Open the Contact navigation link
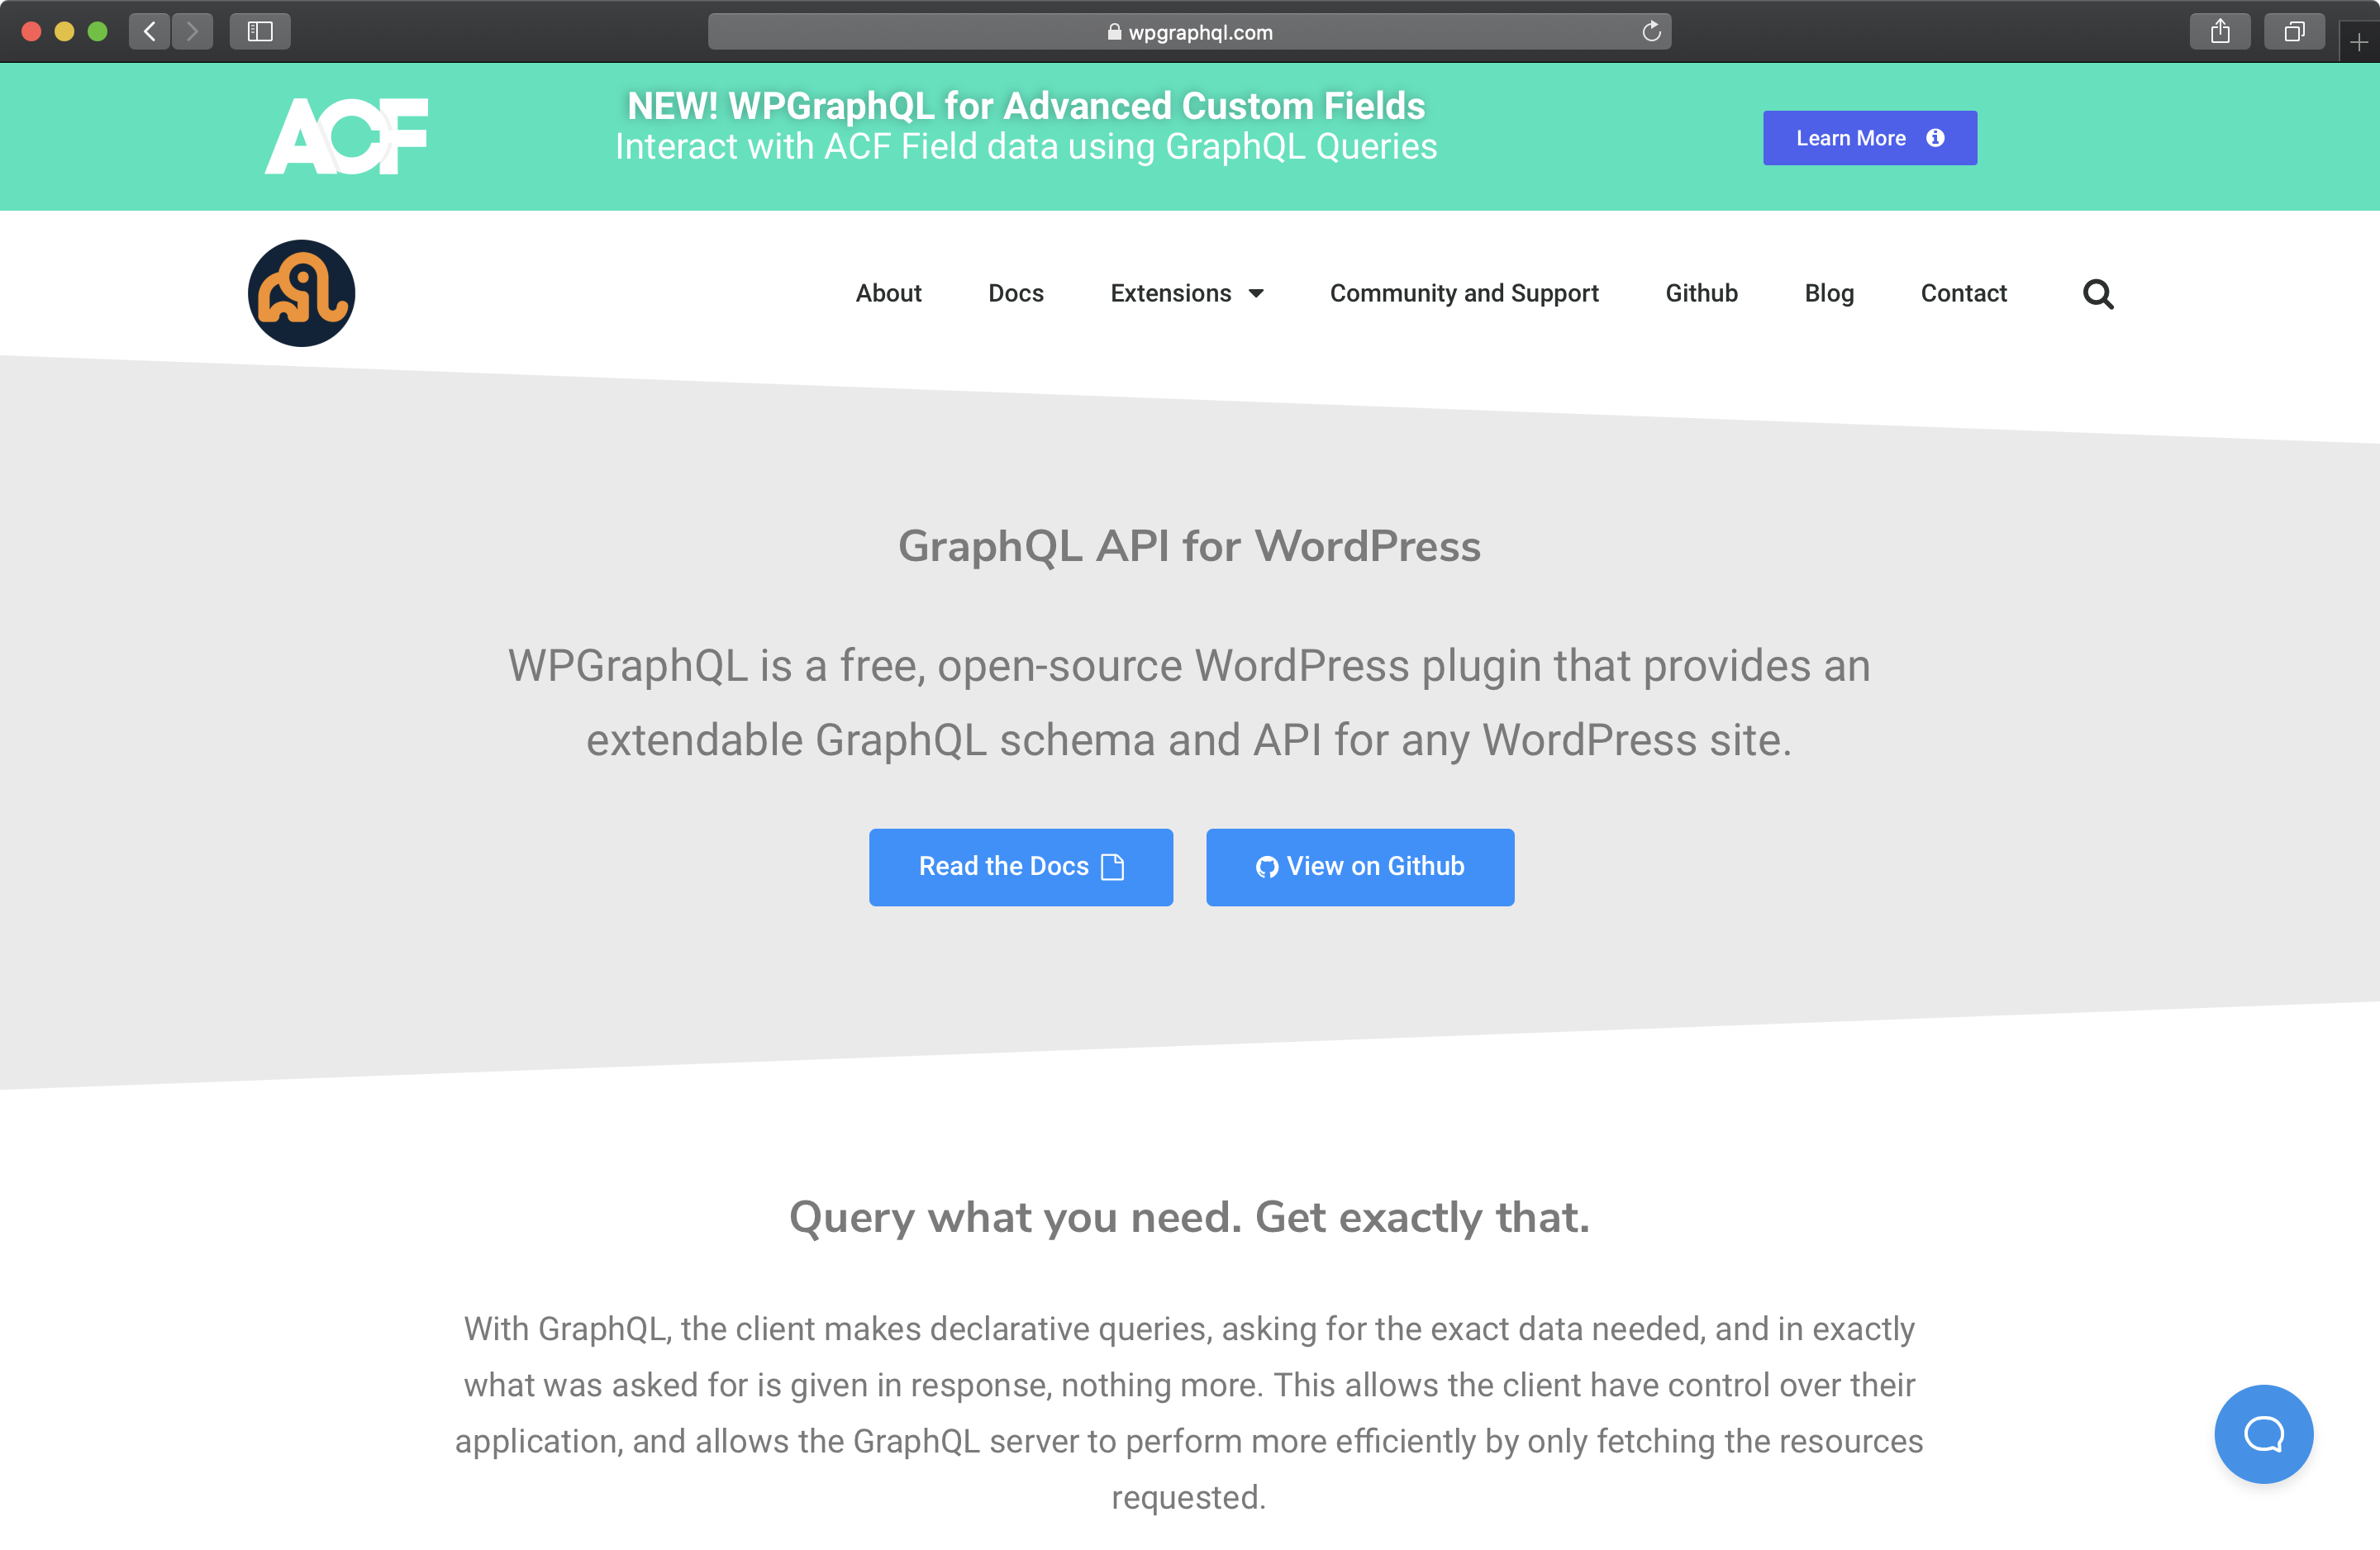 pyautogui.click(x=1962, y=293)
